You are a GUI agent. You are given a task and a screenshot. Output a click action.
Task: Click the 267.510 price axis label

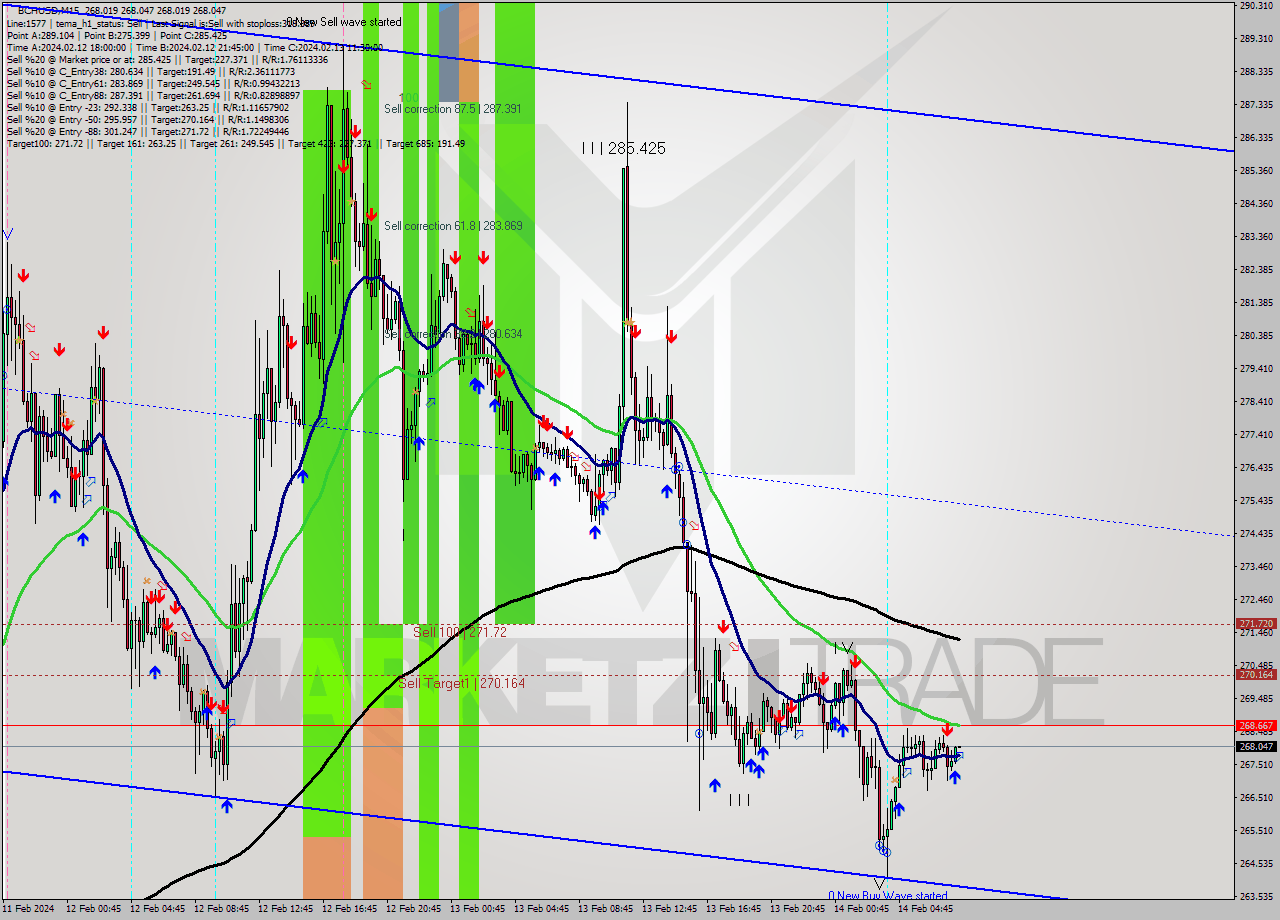click(x=1256, y=764)
